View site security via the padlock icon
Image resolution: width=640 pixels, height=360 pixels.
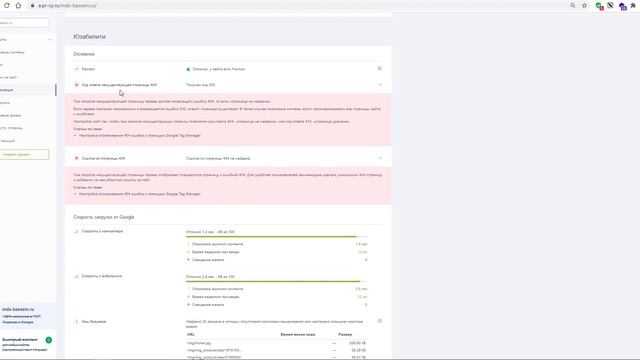(32, 6)
